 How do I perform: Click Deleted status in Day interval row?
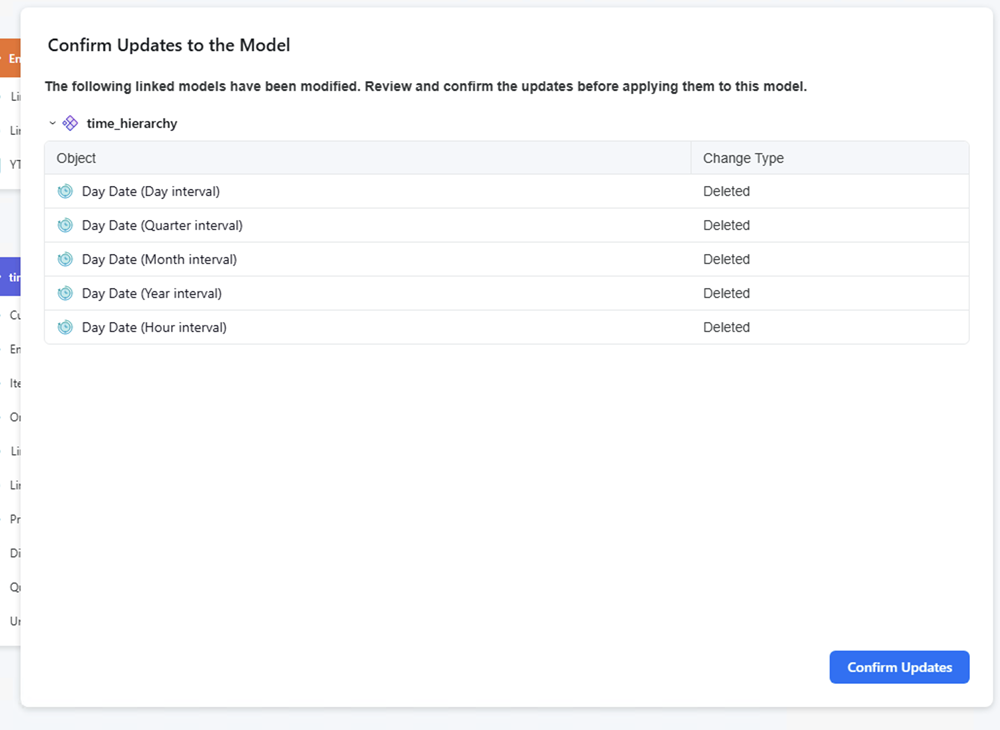pos(726,191)
